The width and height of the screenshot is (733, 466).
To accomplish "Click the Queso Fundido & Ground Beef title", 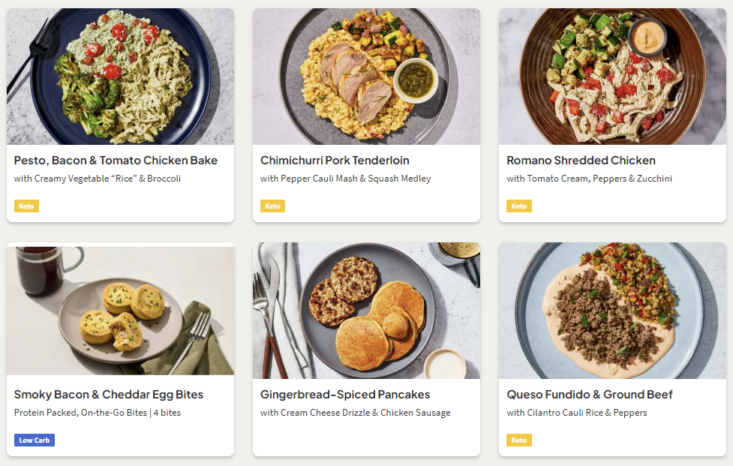I will click(x=589, y=394).
